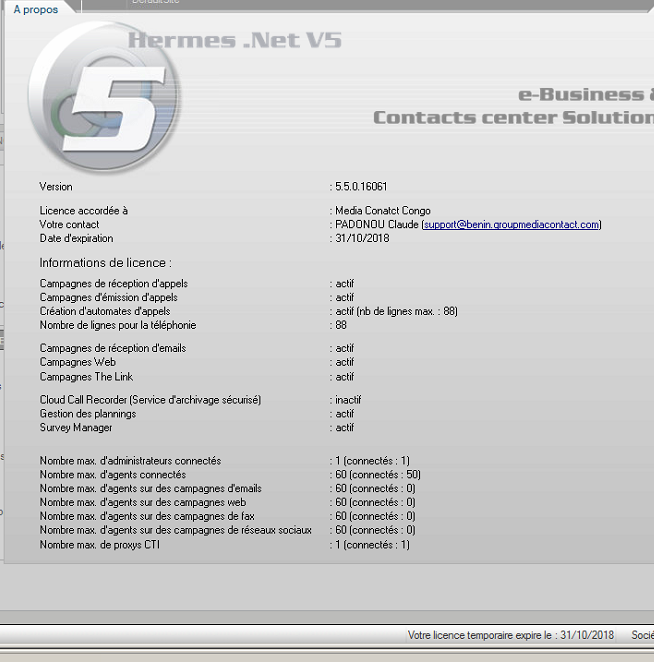Click the Cloud Call Recorder inactif status

click(x=347, y=400)
